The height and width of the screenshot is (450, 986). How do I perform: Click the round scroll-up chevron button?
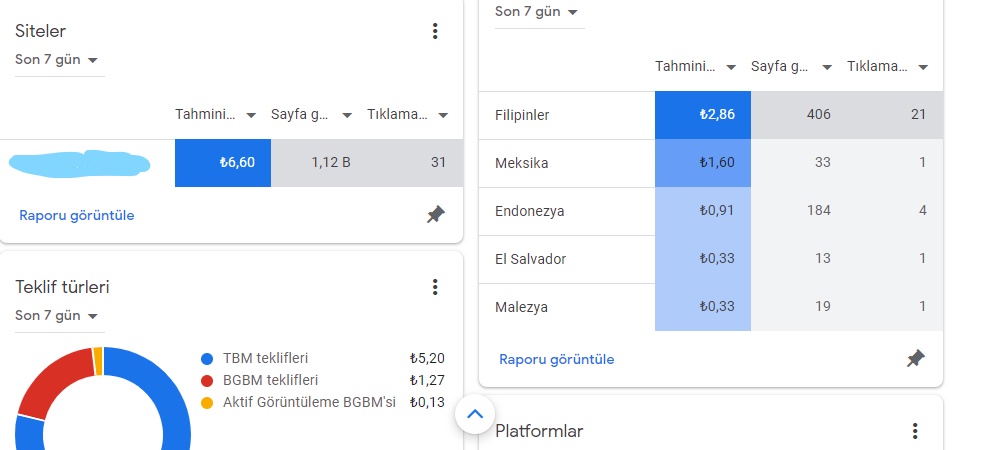[475, 413]
